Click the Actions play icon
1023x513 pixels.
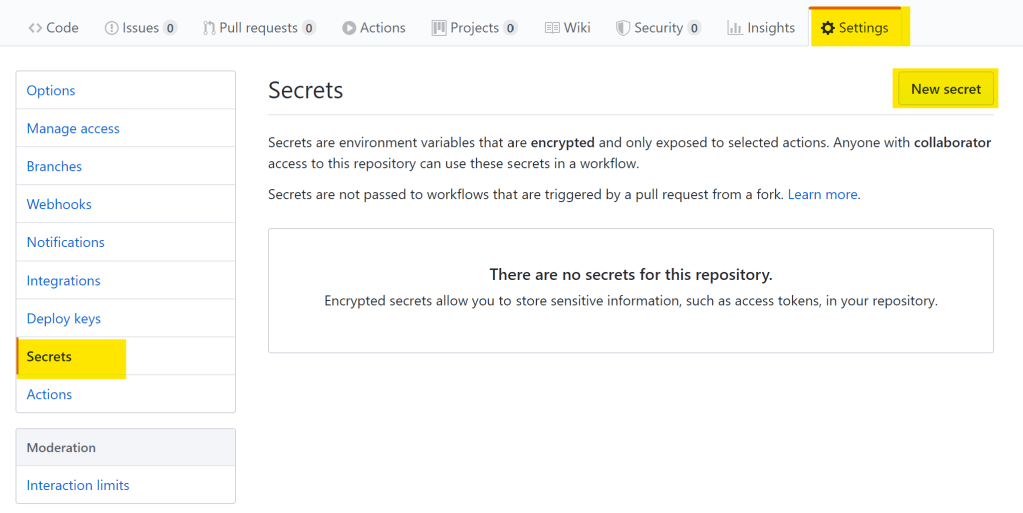click(x=349, y=28)
